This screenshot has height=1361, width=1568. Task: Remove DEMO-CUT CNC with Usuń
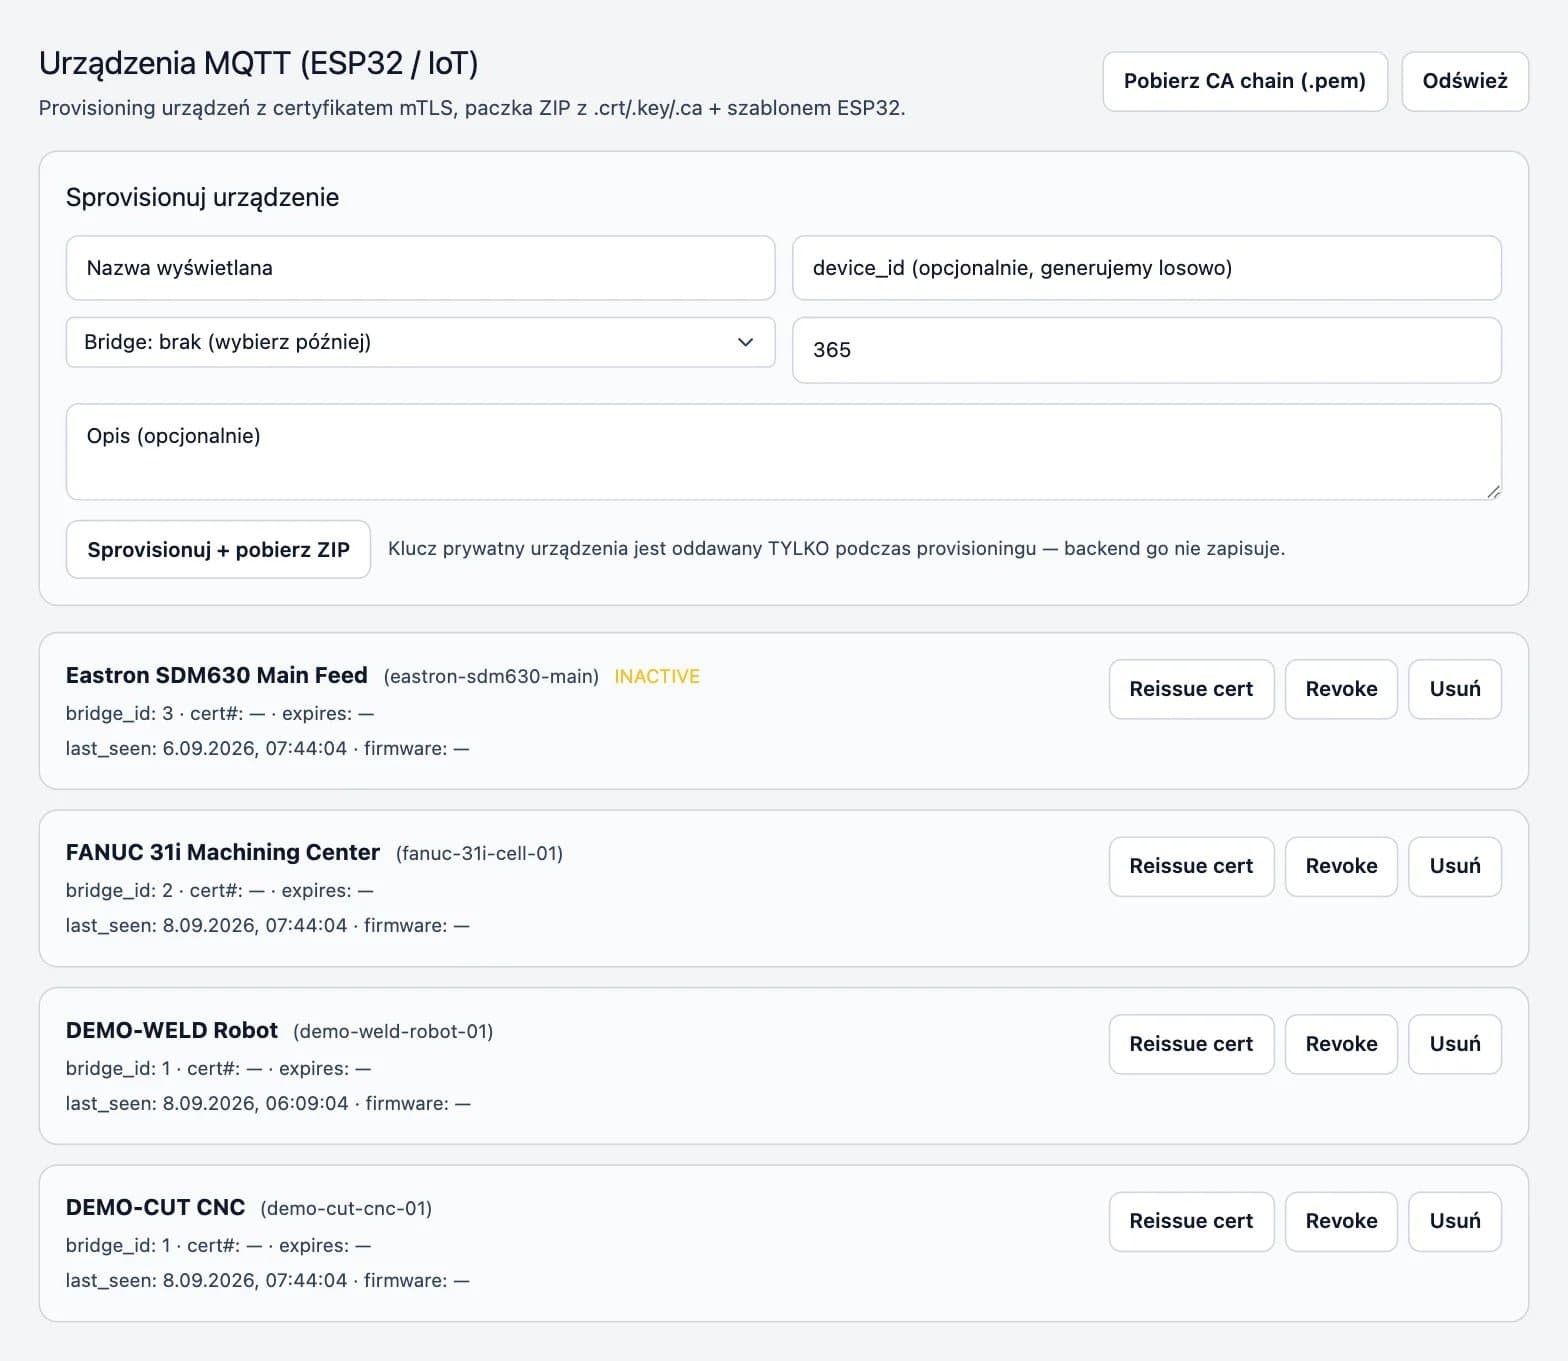1455,1221
